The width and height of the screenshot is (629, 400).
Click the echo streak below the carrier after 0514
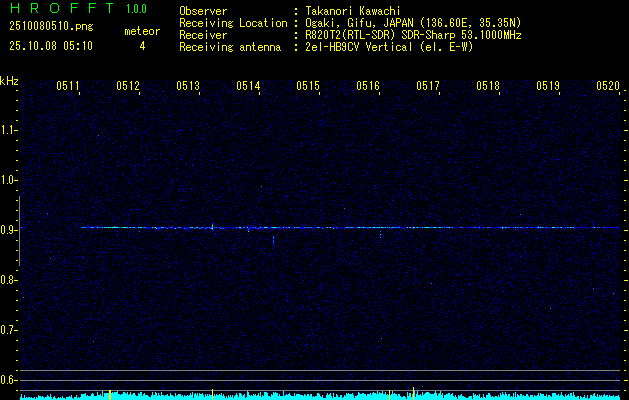[x=274, y=240]
